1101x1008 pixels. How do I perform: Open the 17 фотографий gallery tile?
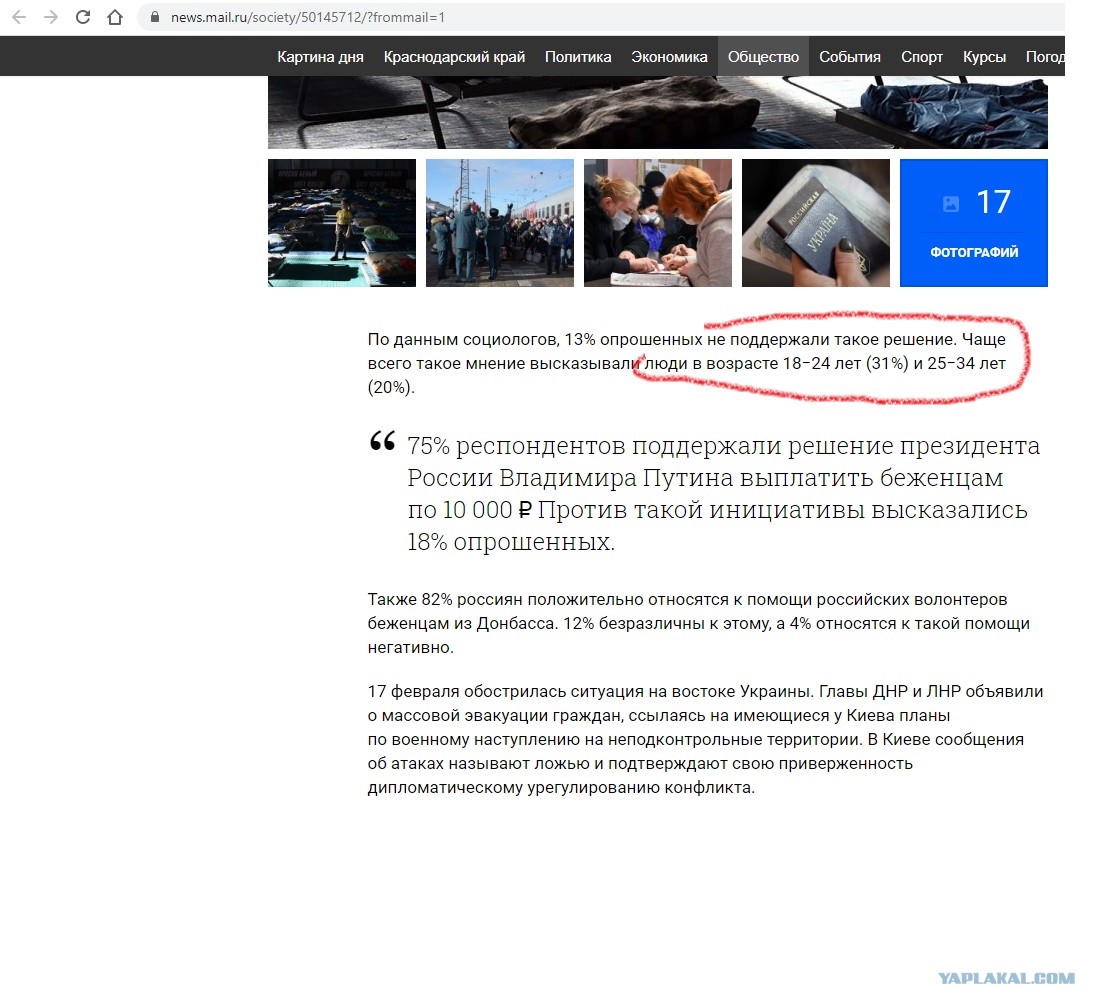pyautogui.click(x=974, y=223)
